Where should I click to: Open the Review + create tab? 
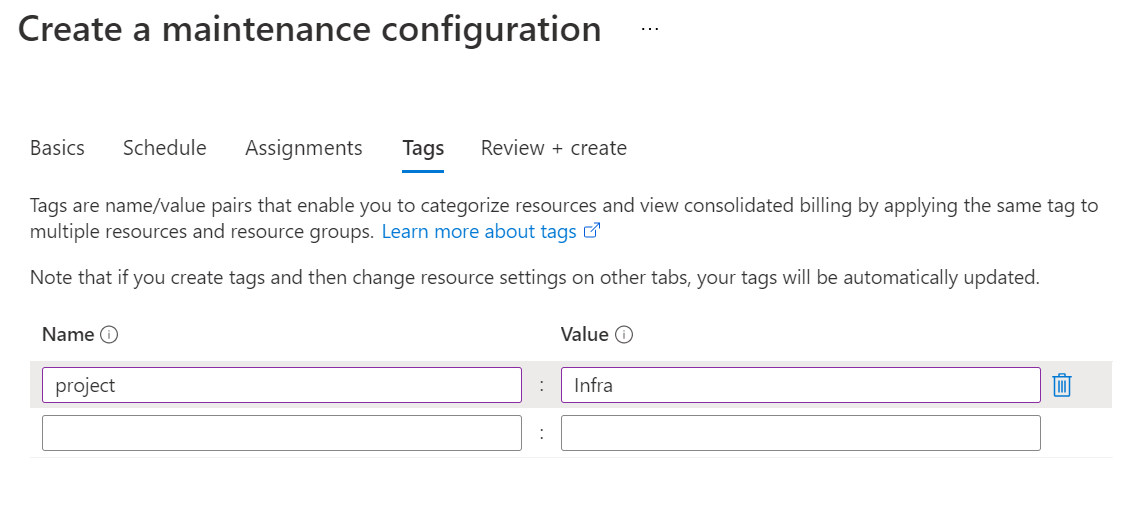point(553,148)
